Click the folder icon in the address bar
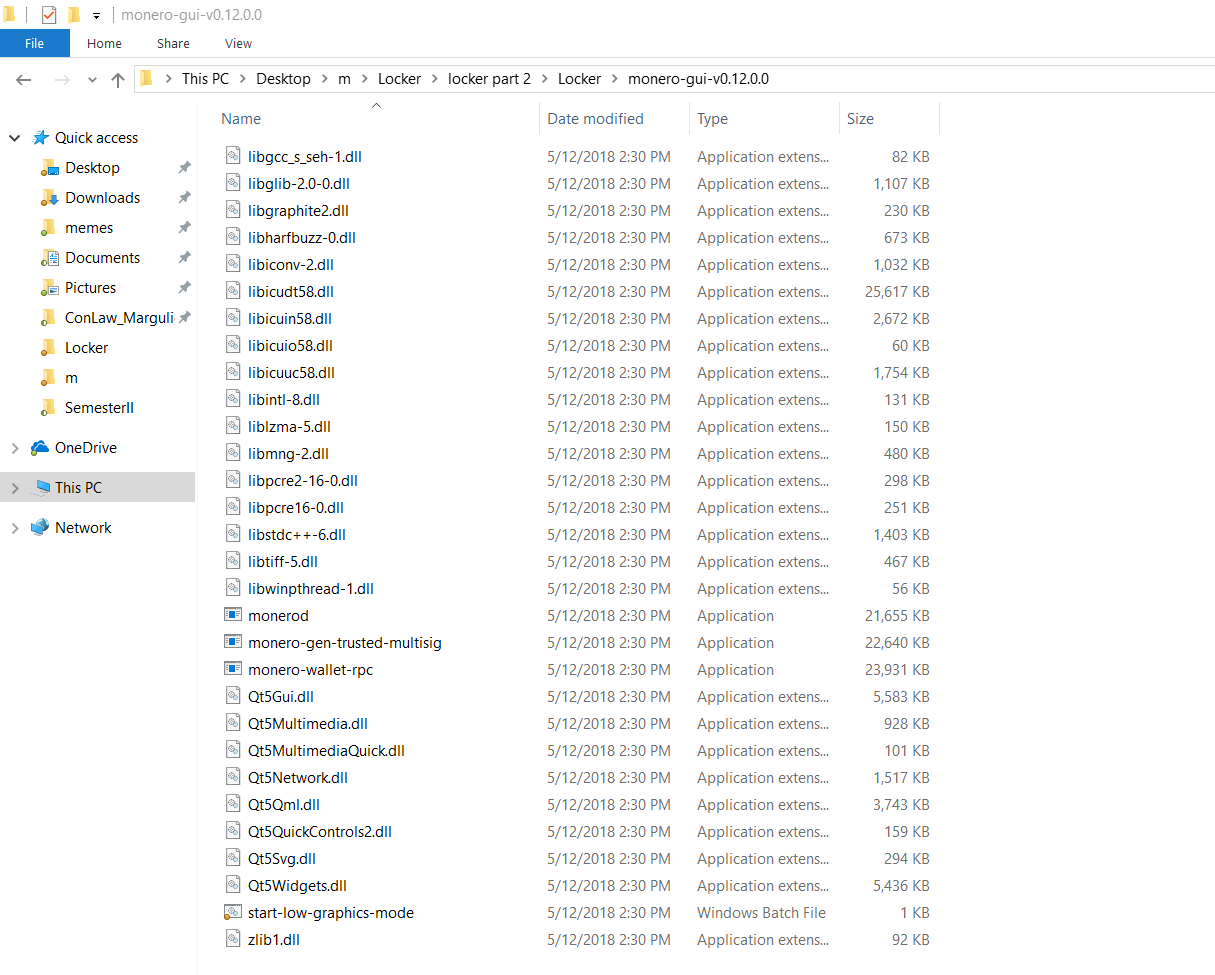This screenshot has width=1215, height=975. coord(145,78)
